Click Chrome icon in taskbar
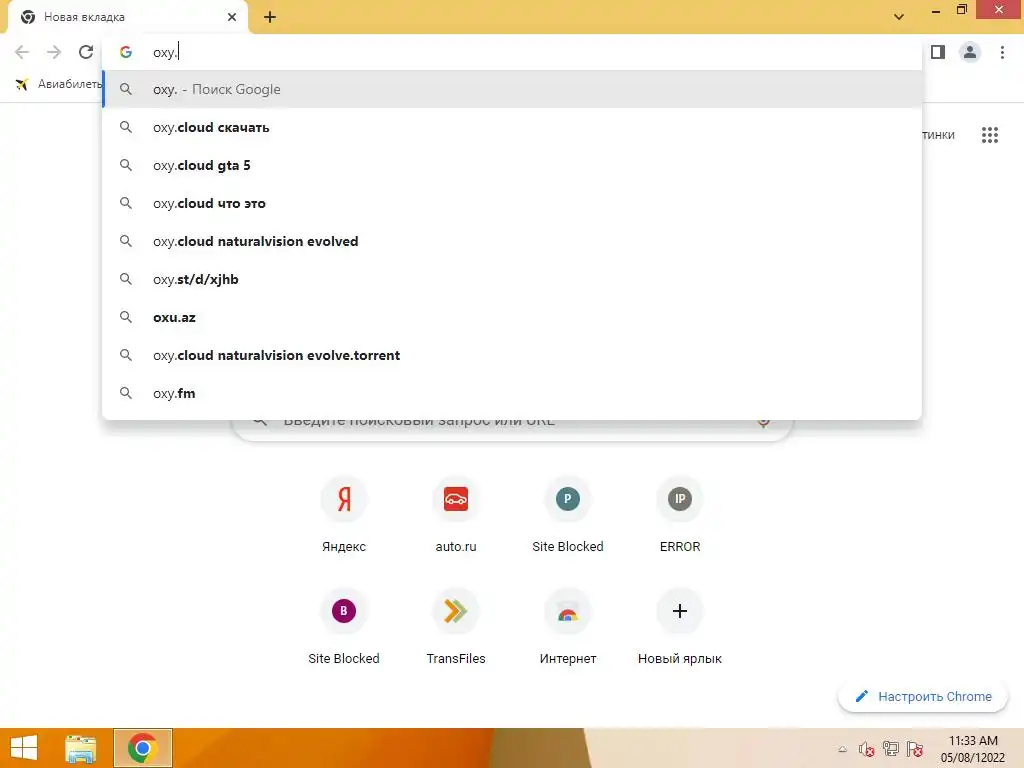 143,748
